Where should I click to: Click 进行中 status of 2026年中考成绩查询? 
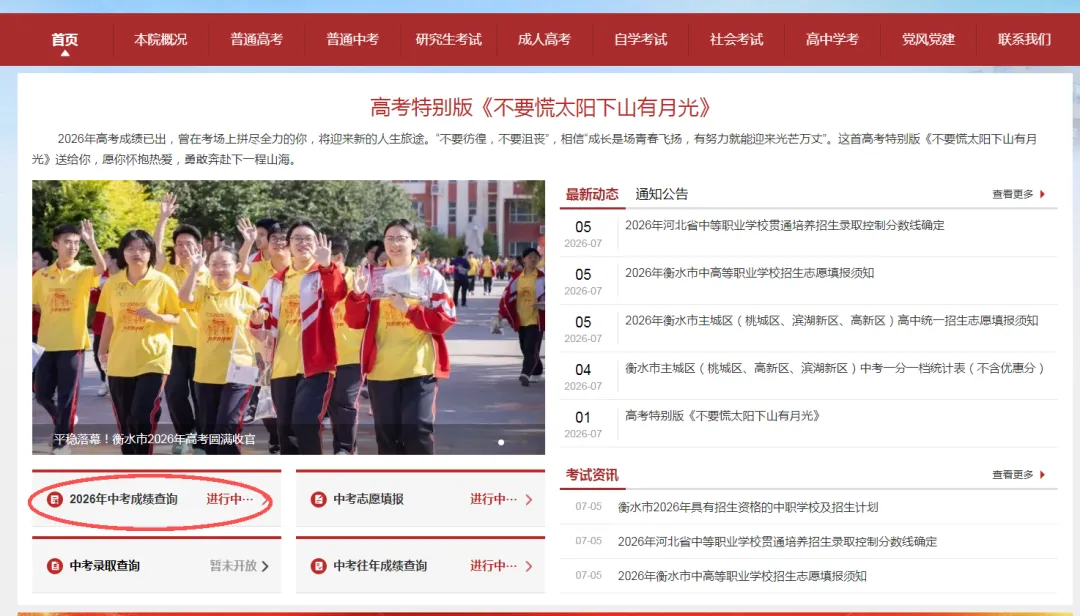(229, 499)
